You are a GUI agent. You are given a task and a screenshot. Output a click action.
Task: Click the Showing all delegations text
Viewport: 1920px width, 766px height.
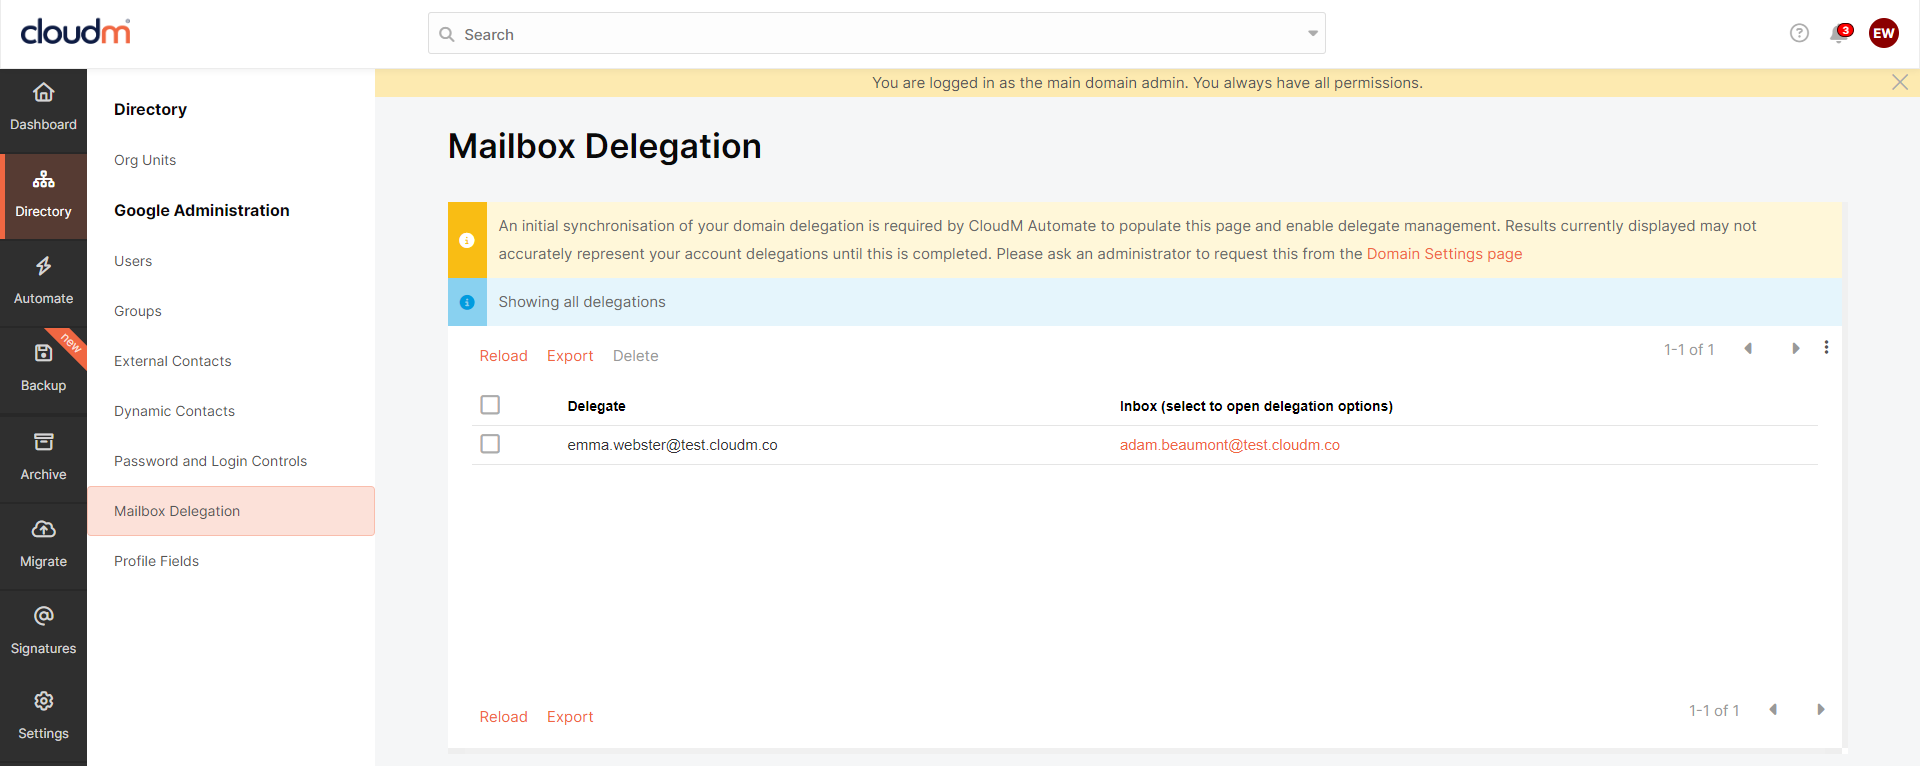point(582,302)
